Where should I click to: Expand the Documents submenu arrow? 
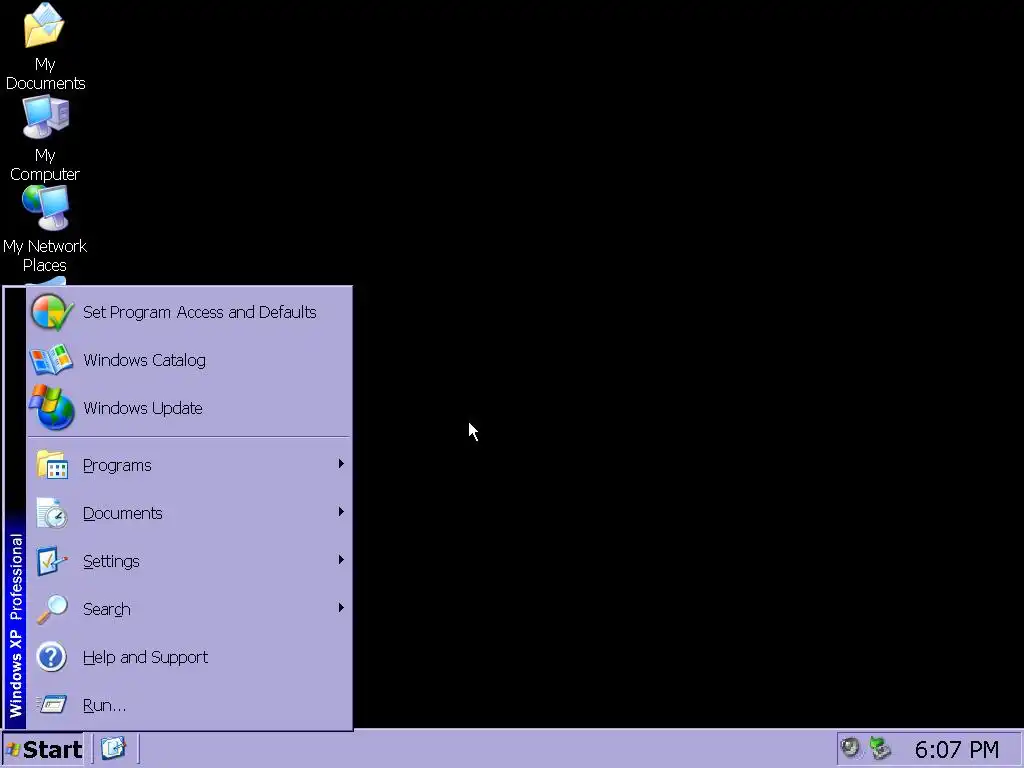pyautogui.click(x=341, y=512)
